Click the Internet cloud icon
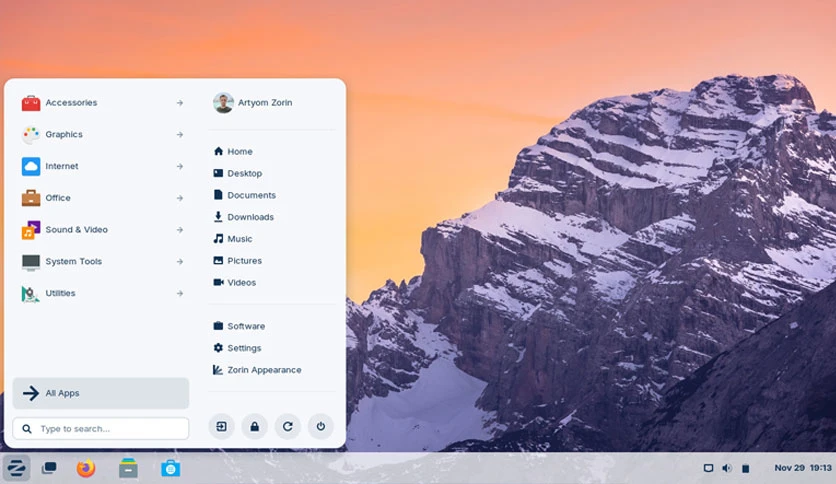Screen dimensions: 836x484 pos(31,166)
